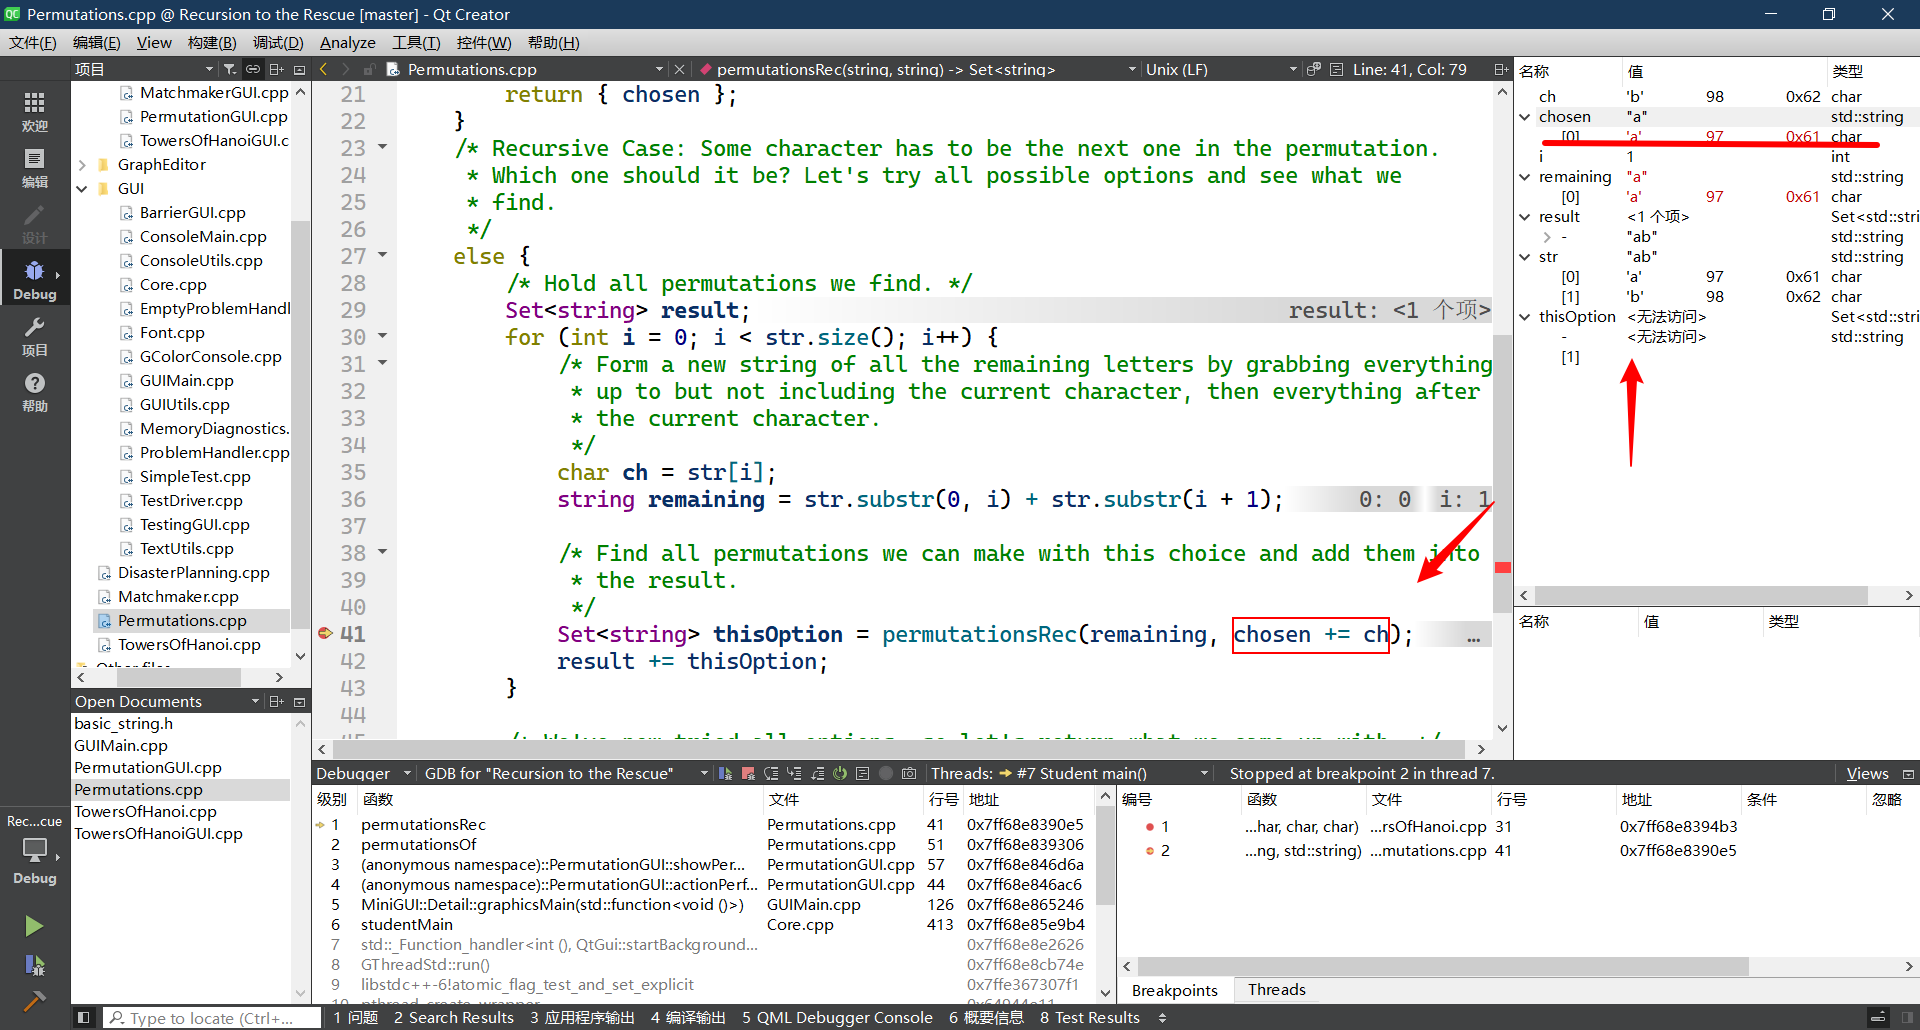
Task: Click the Build hammer icon
Action: pyautogui.click(x=34, y=1000)
